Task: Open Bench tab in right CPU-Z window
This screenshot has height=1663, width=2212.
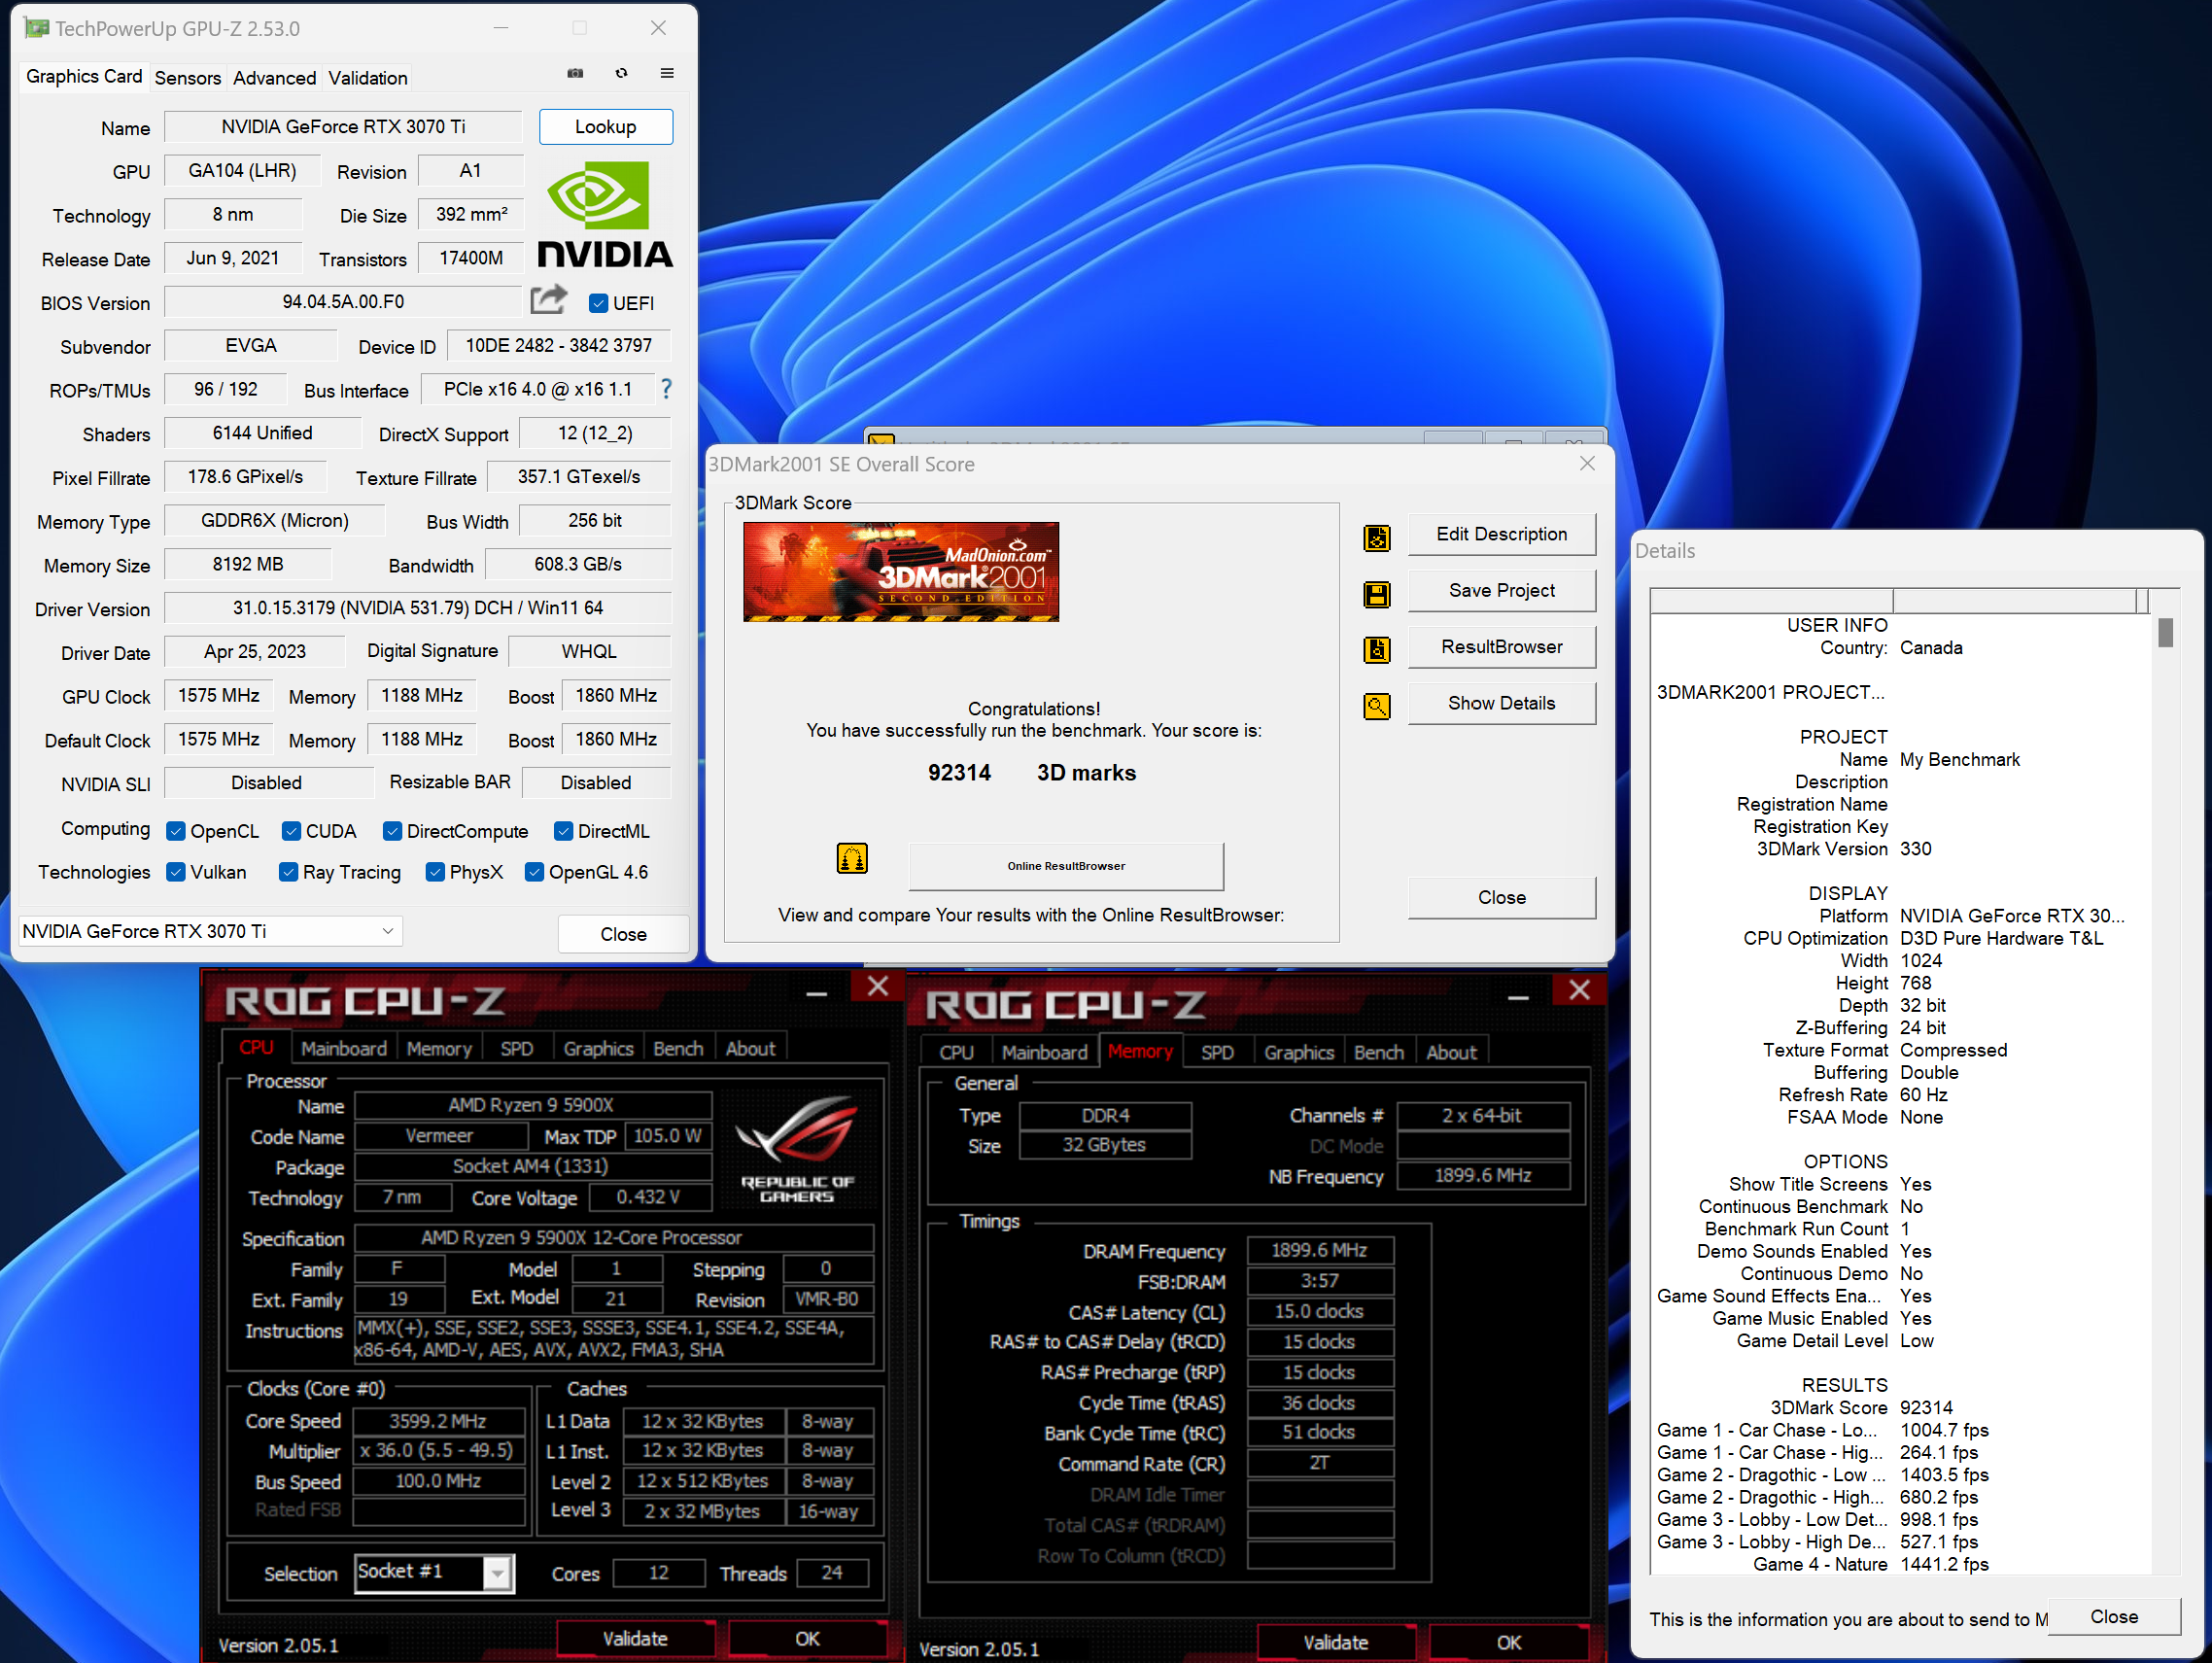Action: pyautogui.click(x=1378, y=1052)
